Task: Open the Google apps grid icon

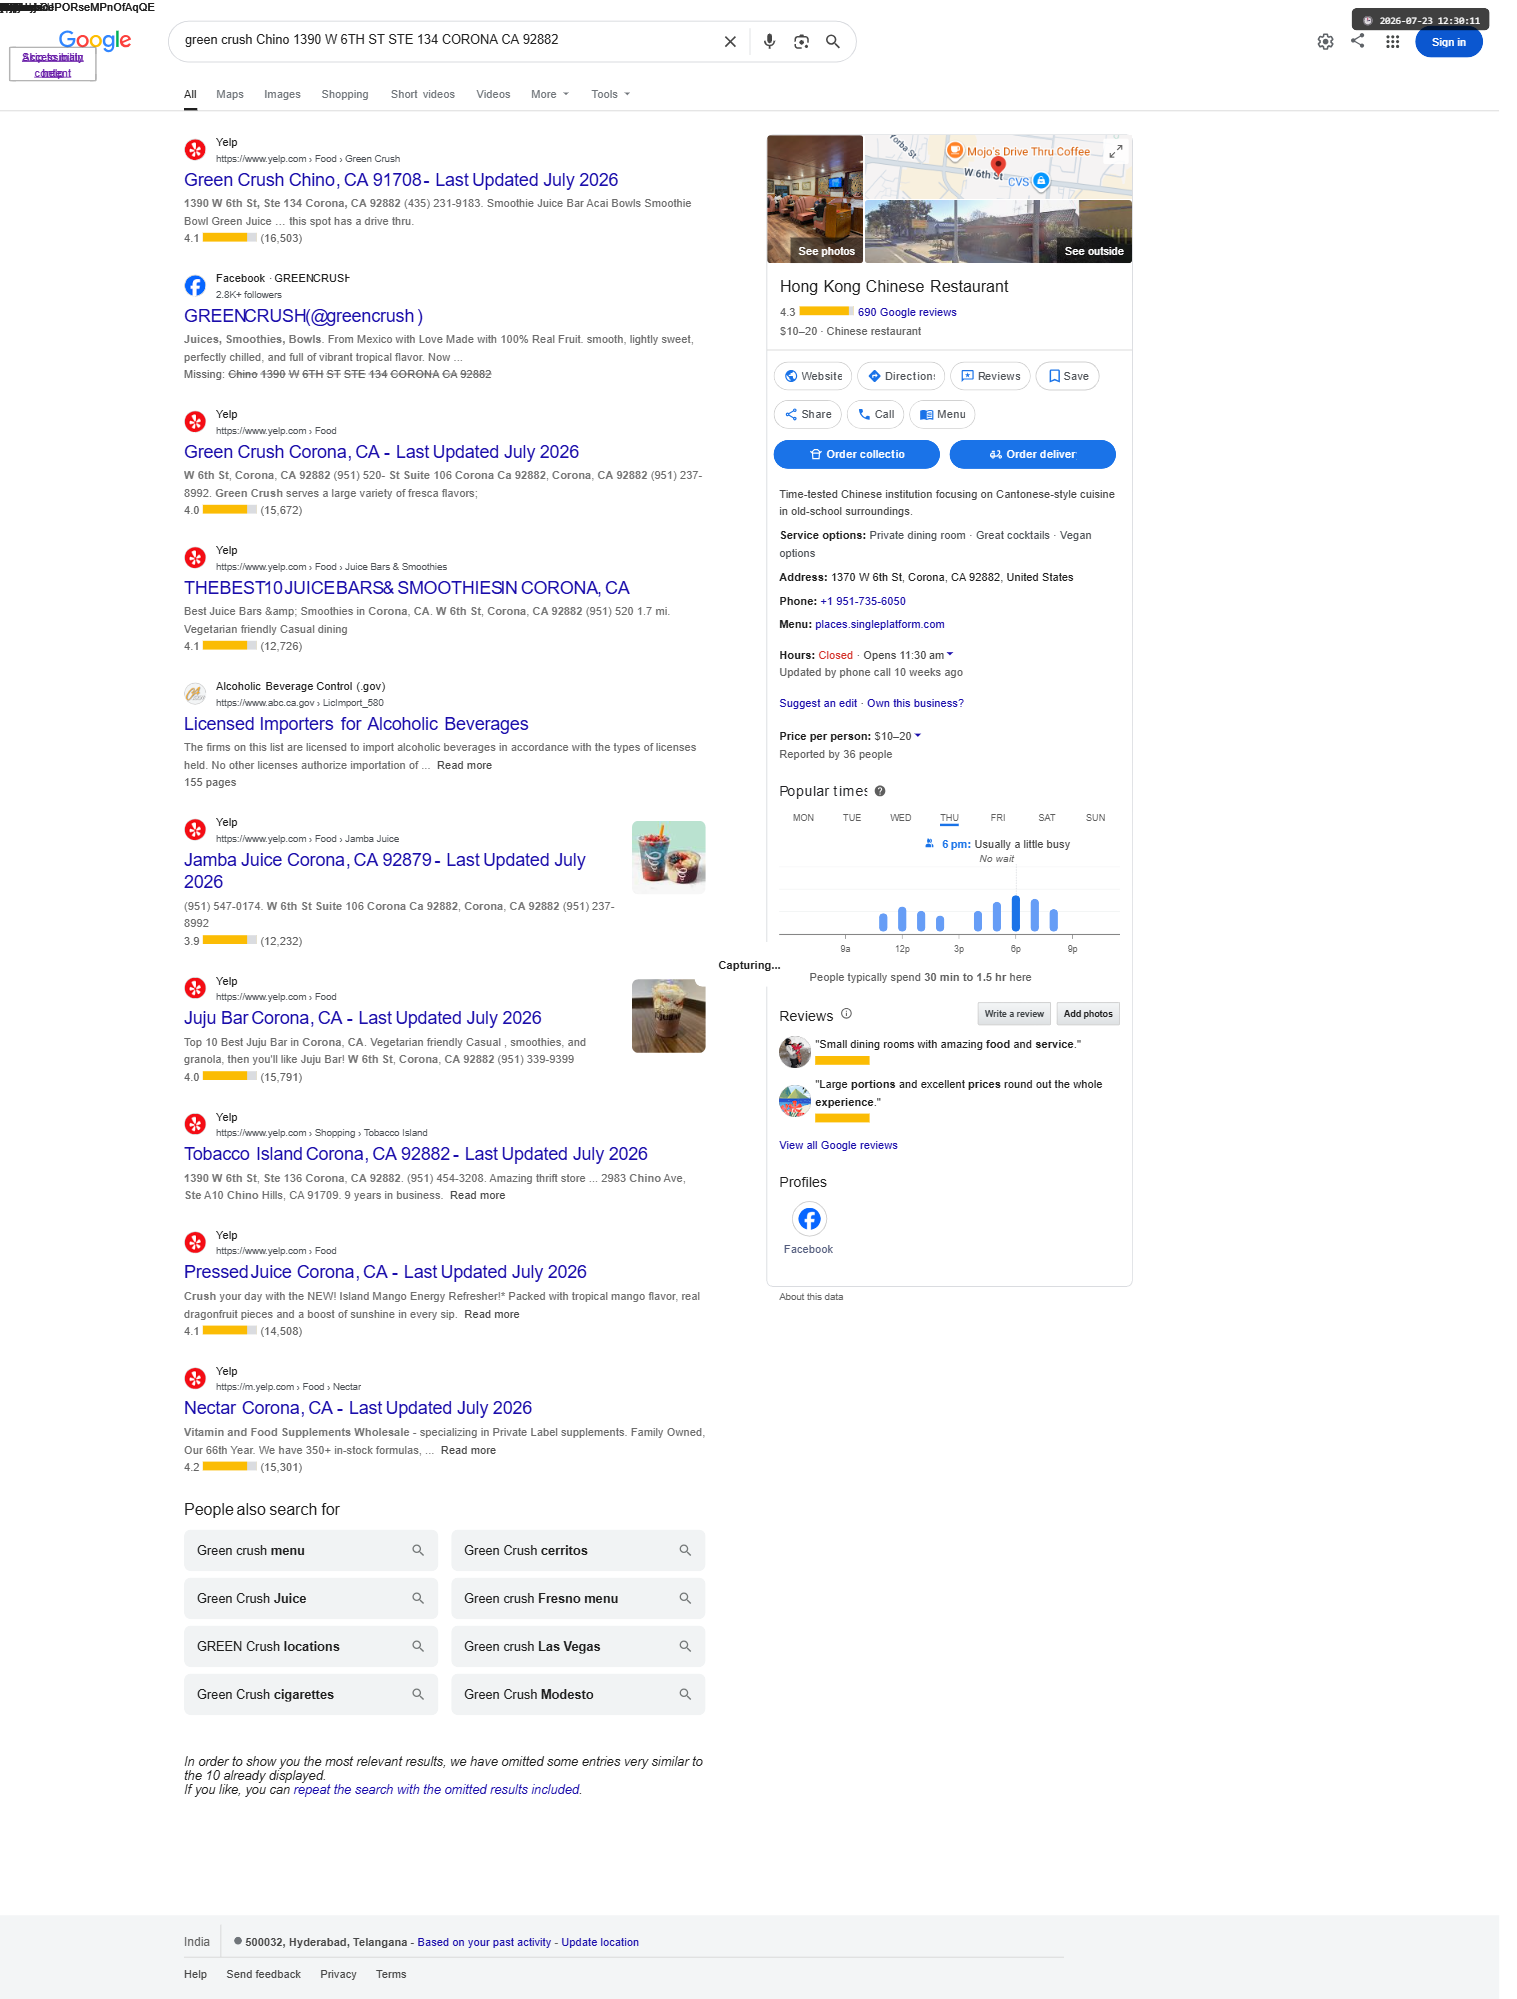Action: tap(1392, 42)
